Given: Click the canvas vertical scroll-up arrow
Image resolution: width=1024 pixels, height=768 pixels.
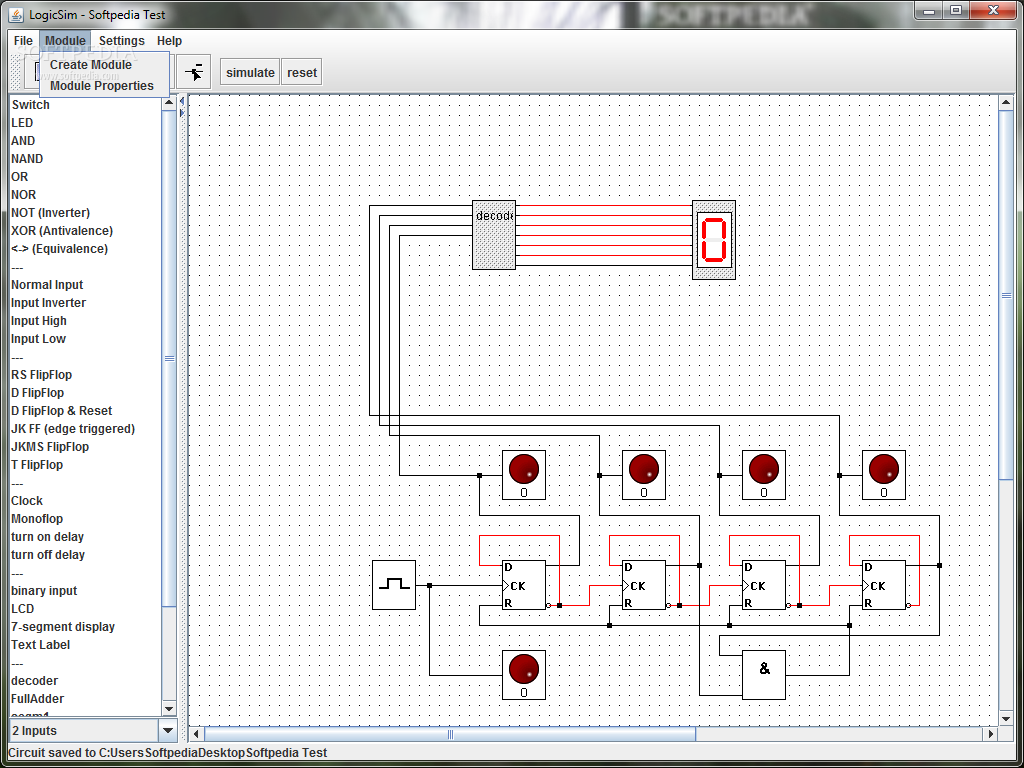Looking at the screenshot, I should pos(1006,103).
